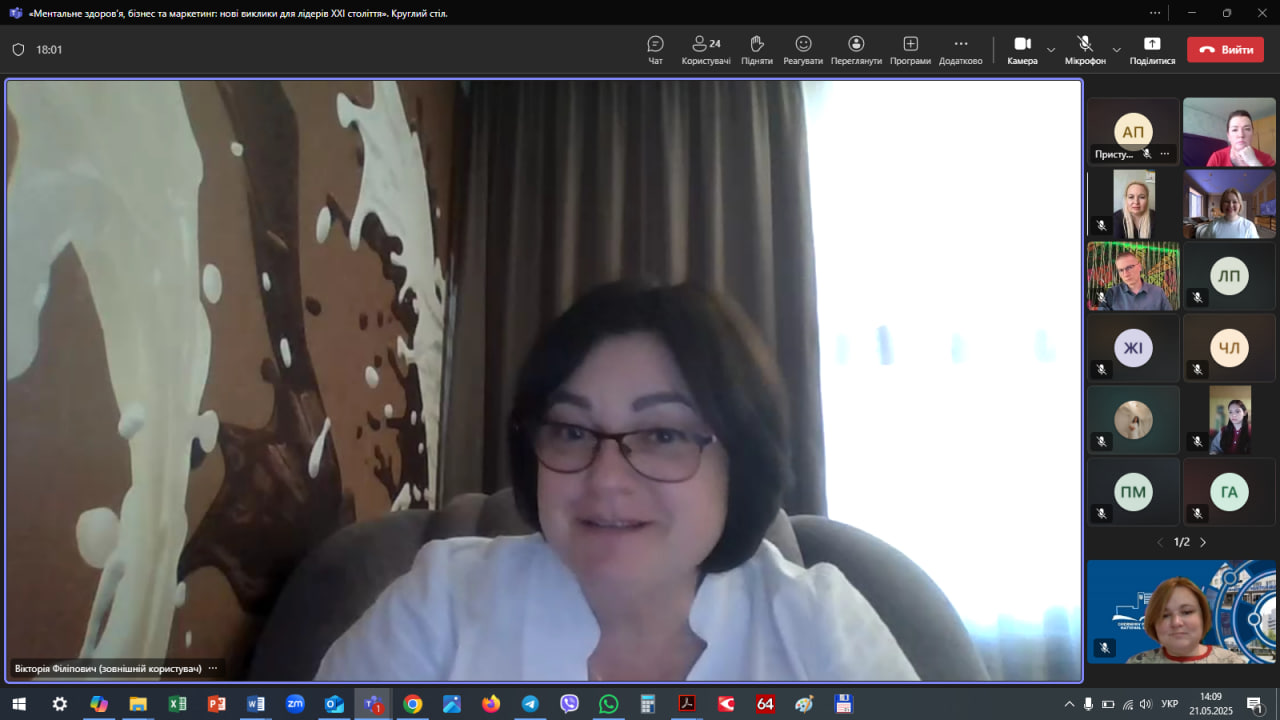Expand microphone device options arrow
The width and height of the screenshot is (1280, 720).
tap(1117, 50)
